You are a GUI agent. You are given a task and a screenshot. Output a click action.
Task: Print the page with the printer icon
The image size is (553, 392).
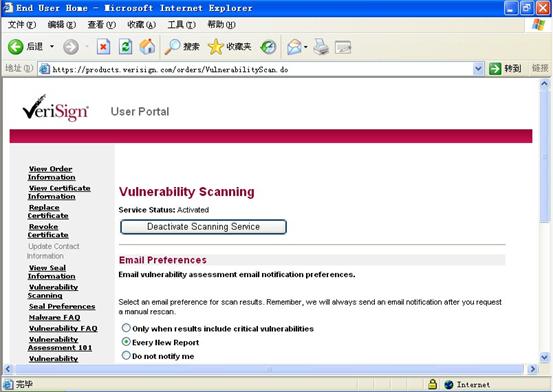321,47
